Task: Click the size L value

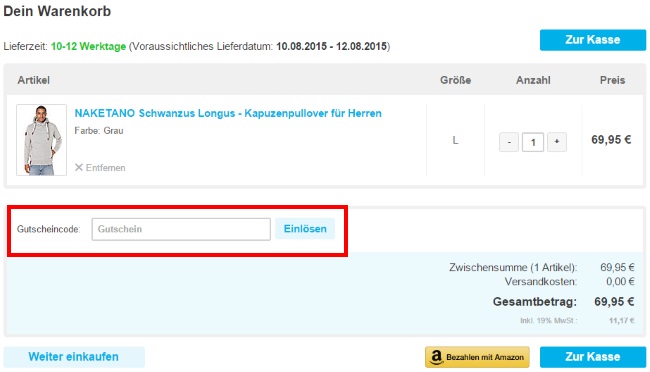Action: point(455,141)
